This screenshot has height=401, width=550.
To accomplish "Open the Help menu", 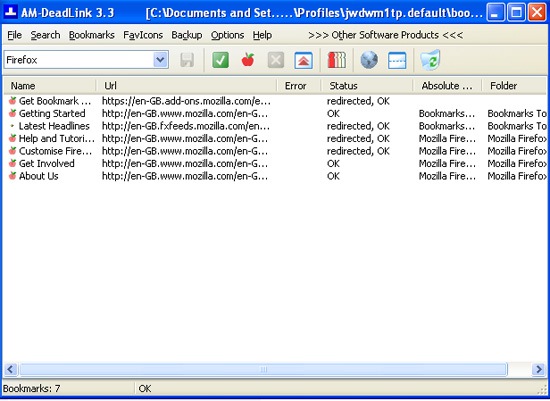I will (262, 35).
